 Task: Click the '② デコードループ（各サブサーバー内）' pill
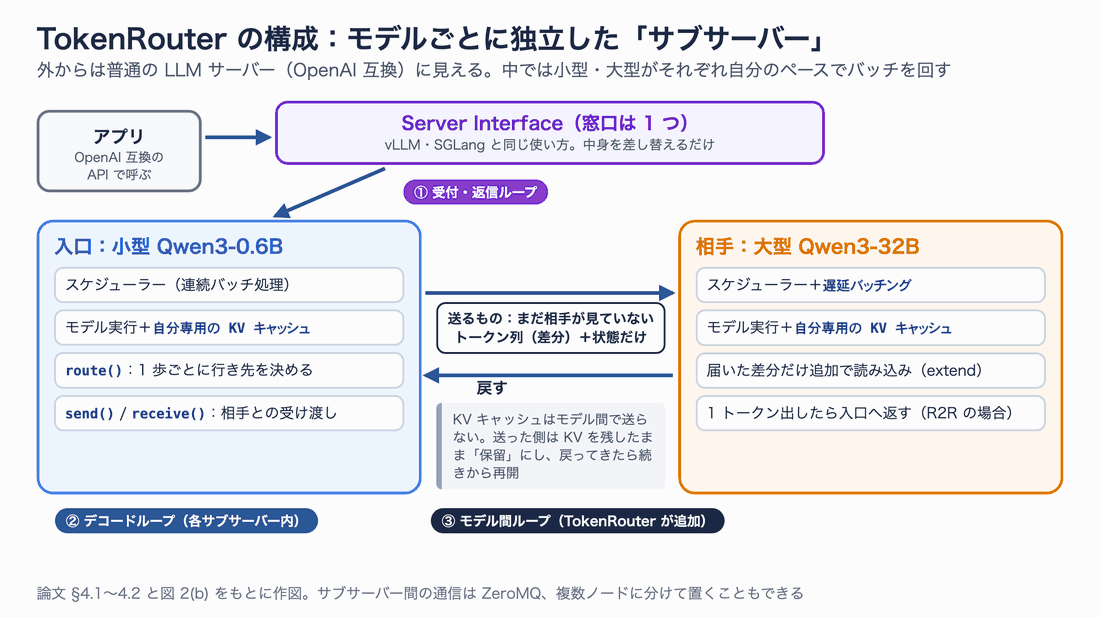187,521
